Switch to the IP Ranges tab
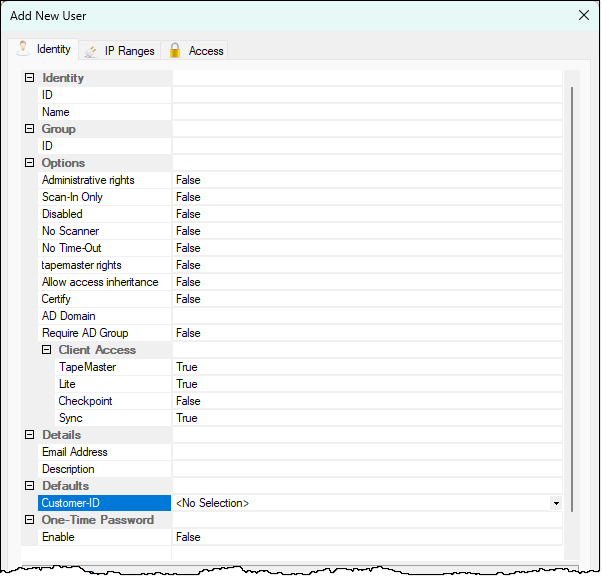Image resolution: width=602 pixels, height=577 pixels. point(129,51)
